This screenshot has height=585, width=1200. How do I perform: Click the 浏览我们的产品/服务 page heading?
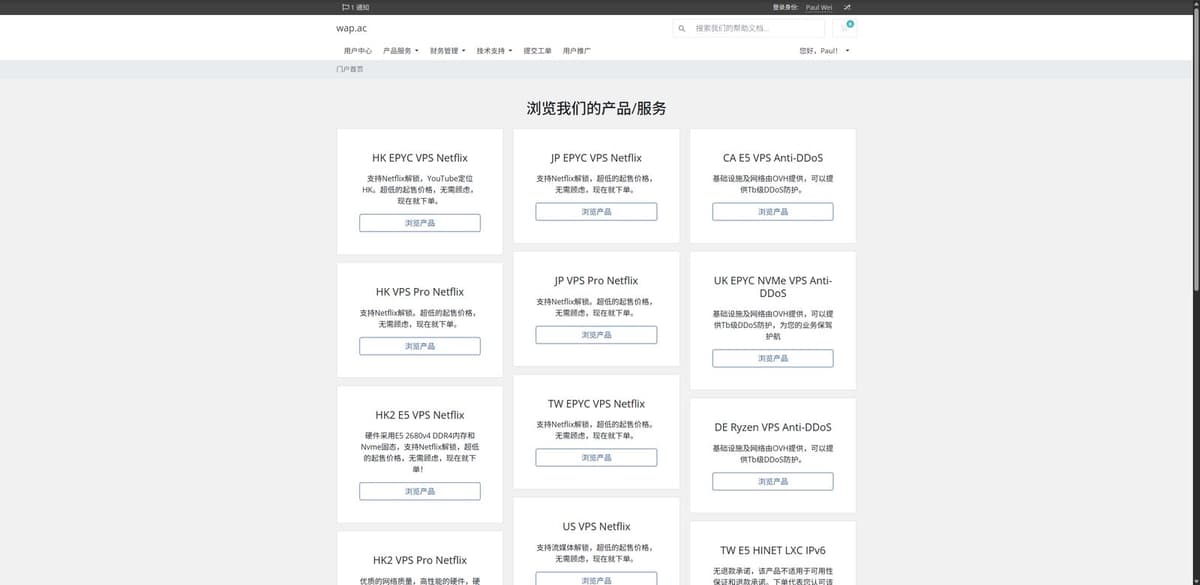[x=596, y=108]
